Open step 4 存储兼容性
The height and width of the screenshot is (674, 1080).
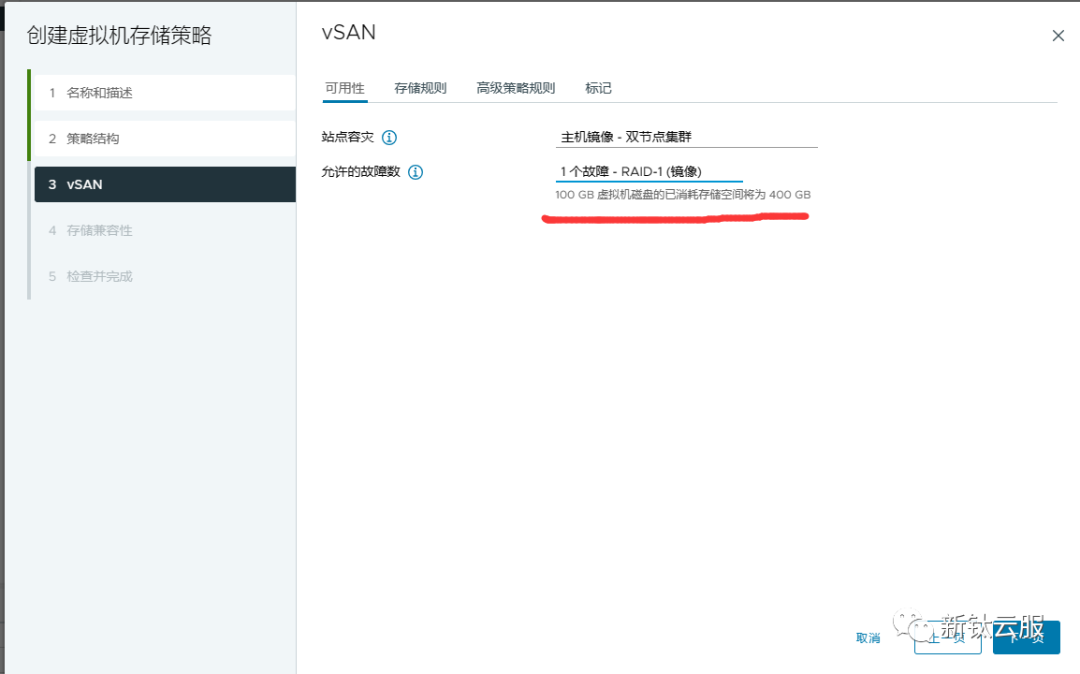pos(104,230)
